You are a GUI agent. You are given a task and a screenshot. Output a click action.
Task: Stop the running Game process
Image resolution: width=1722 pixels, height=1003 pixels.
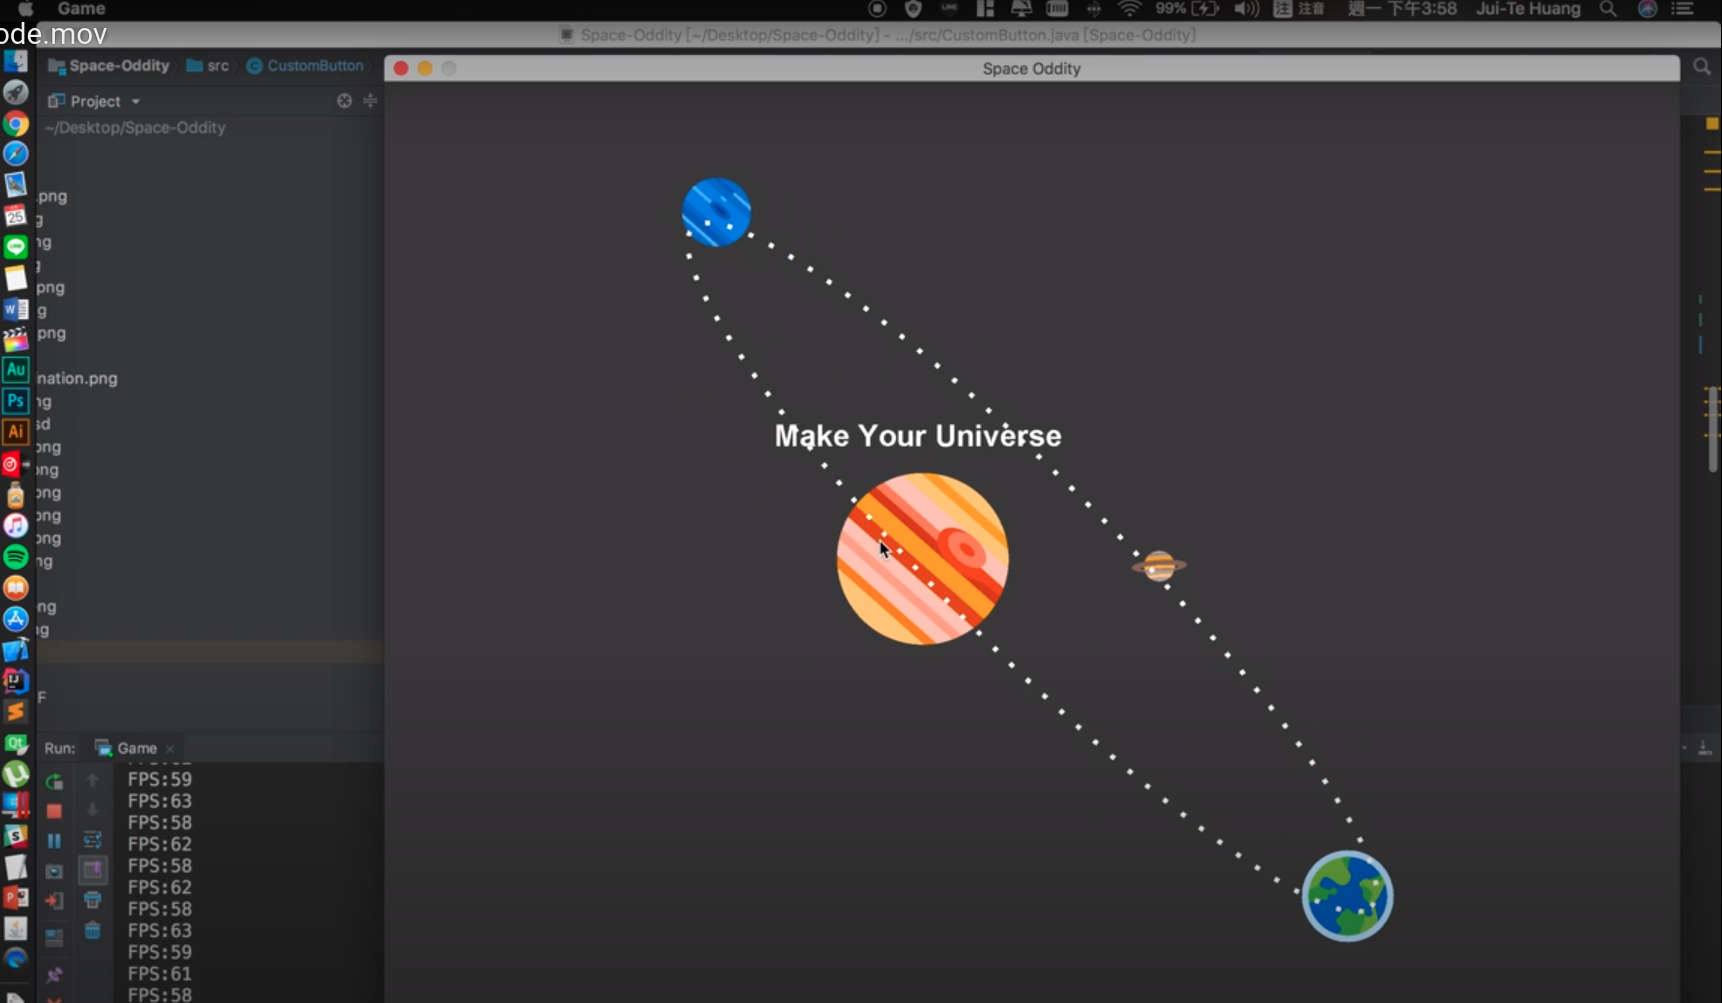54,811
